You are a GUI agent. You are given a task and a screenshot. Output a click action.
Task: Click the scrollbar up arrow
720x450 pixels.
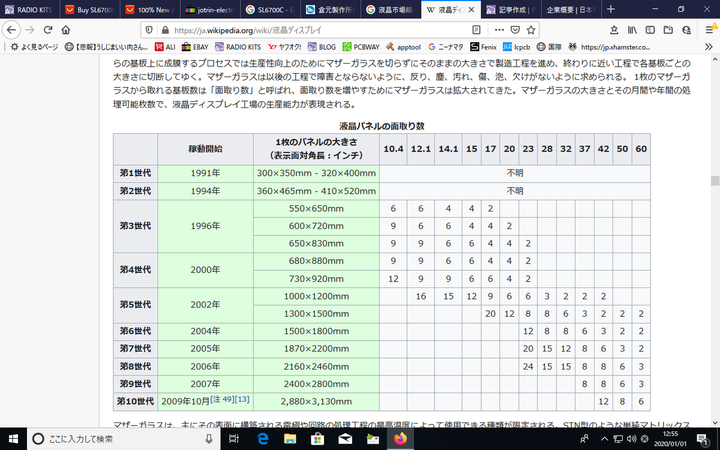tap(714, 60)
